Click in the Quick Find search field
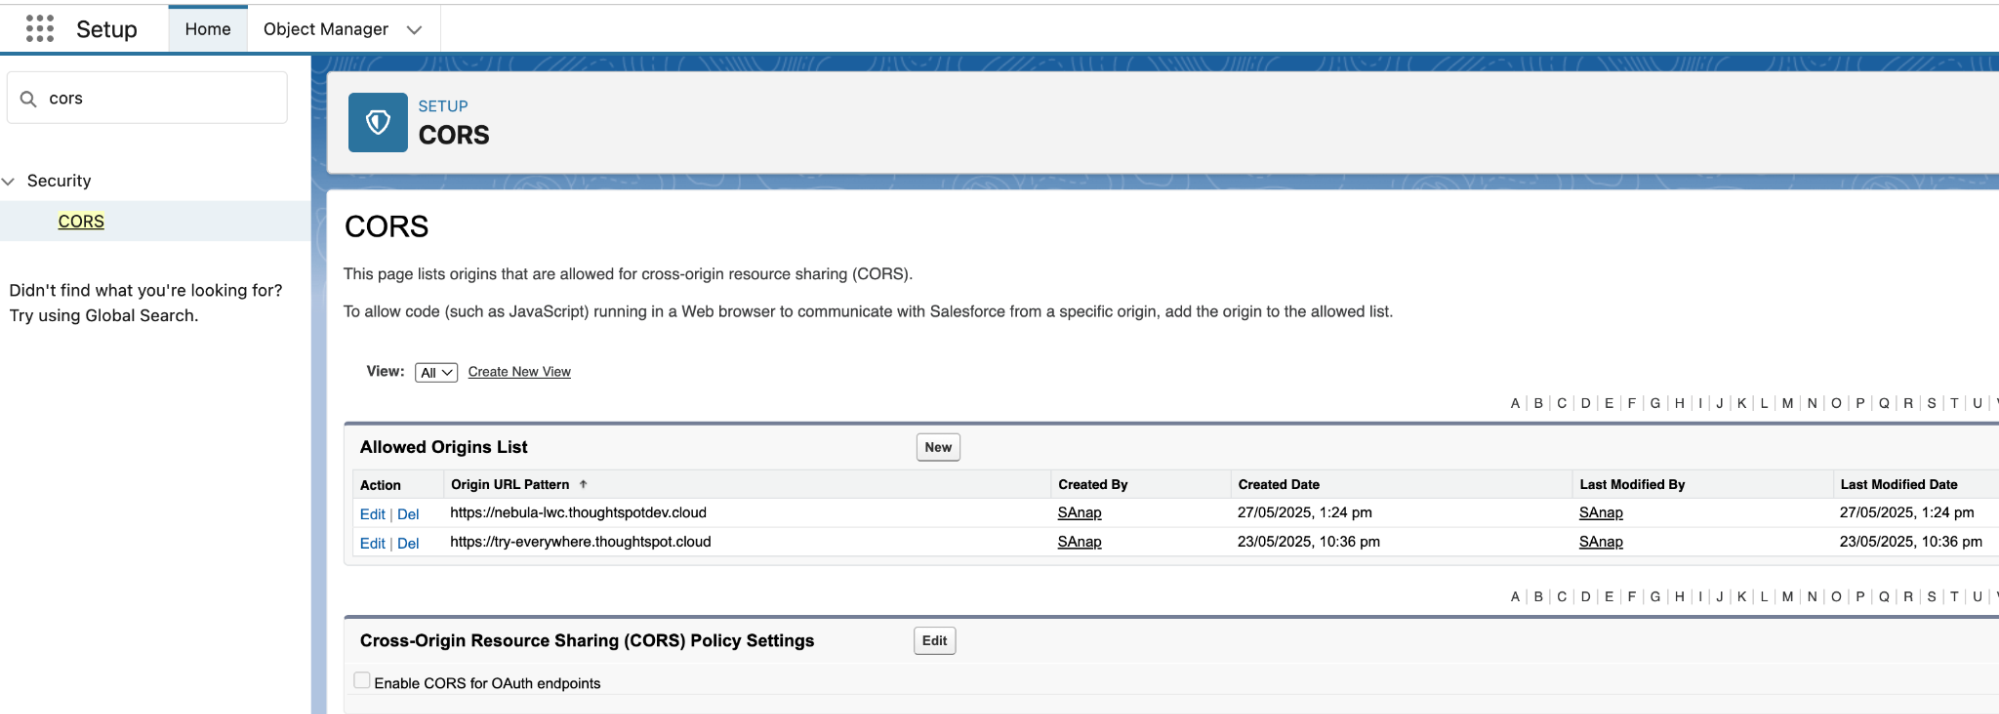The width and height of the screenshot is (1999, 714). tap(160, 98)
